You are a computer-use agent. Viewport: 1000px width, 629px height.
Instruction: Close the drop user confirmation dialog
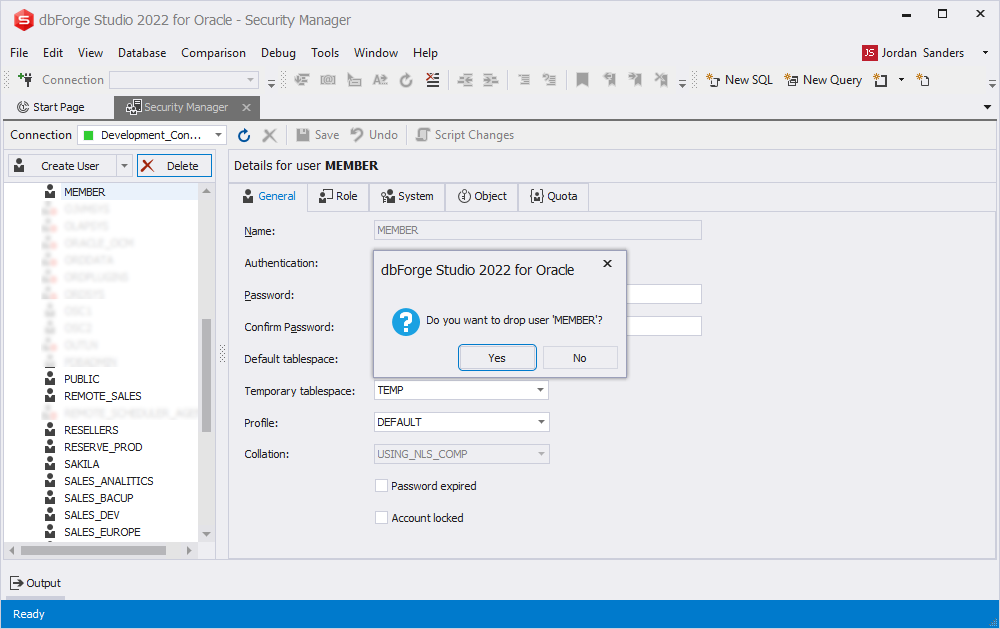tap(607, 263)
